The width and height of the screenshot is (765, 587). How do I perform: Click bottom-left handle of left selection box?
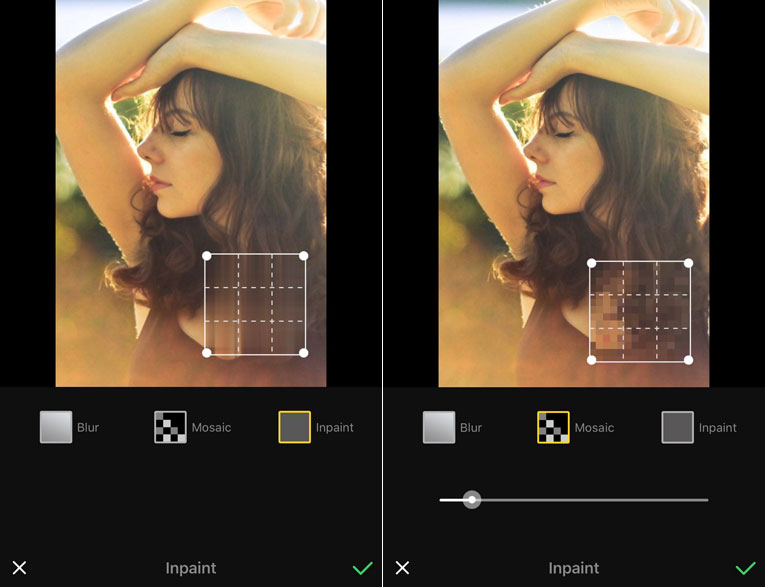pyautogui.click(x=206, y=353)
